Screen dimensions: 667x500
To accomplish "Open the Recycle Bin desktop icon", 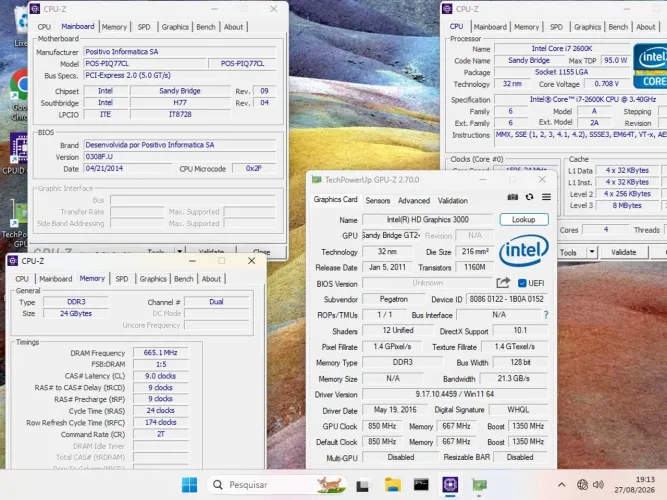I will coord(20,28).
